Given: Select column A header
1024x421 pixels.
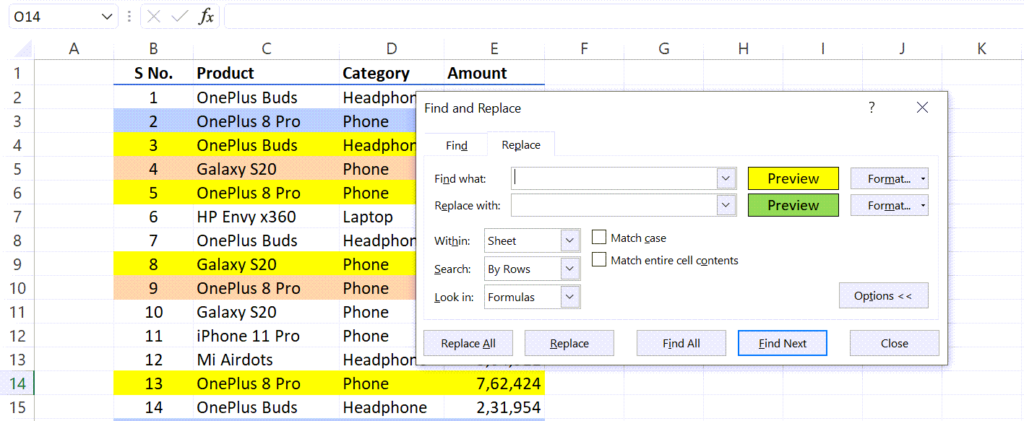Looking at the screenshot, I should (x=74, y=48).
